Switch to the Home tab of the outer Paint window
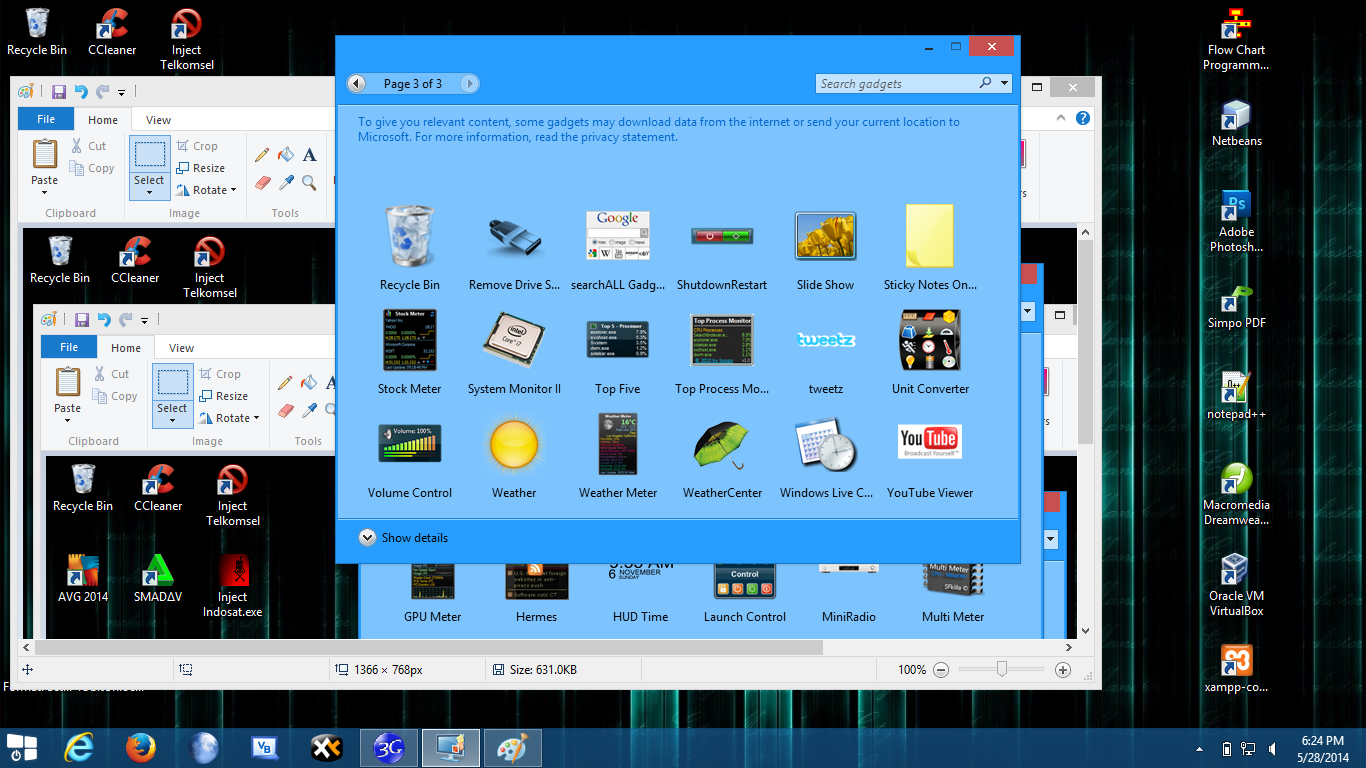This screenshot has height=768, width=1366. point(103,120)
